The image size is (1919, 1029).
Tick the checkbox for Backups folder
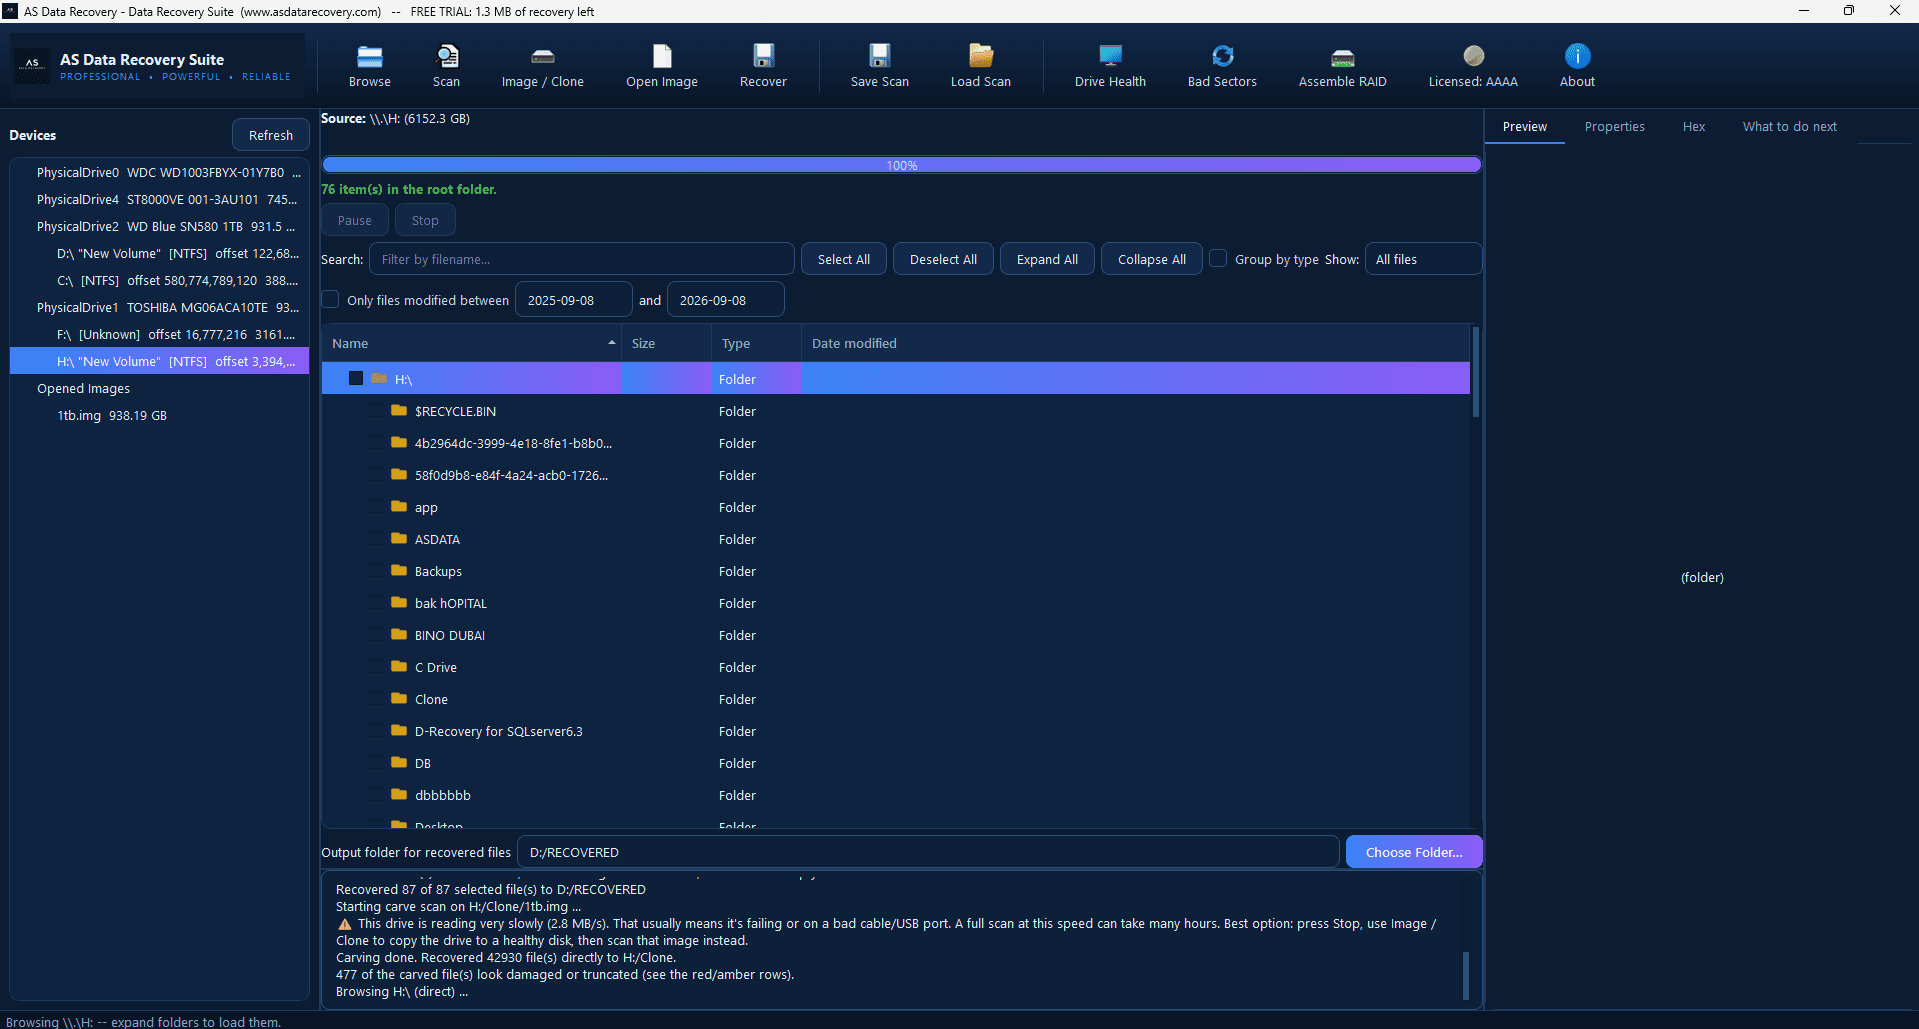(375, 571)
